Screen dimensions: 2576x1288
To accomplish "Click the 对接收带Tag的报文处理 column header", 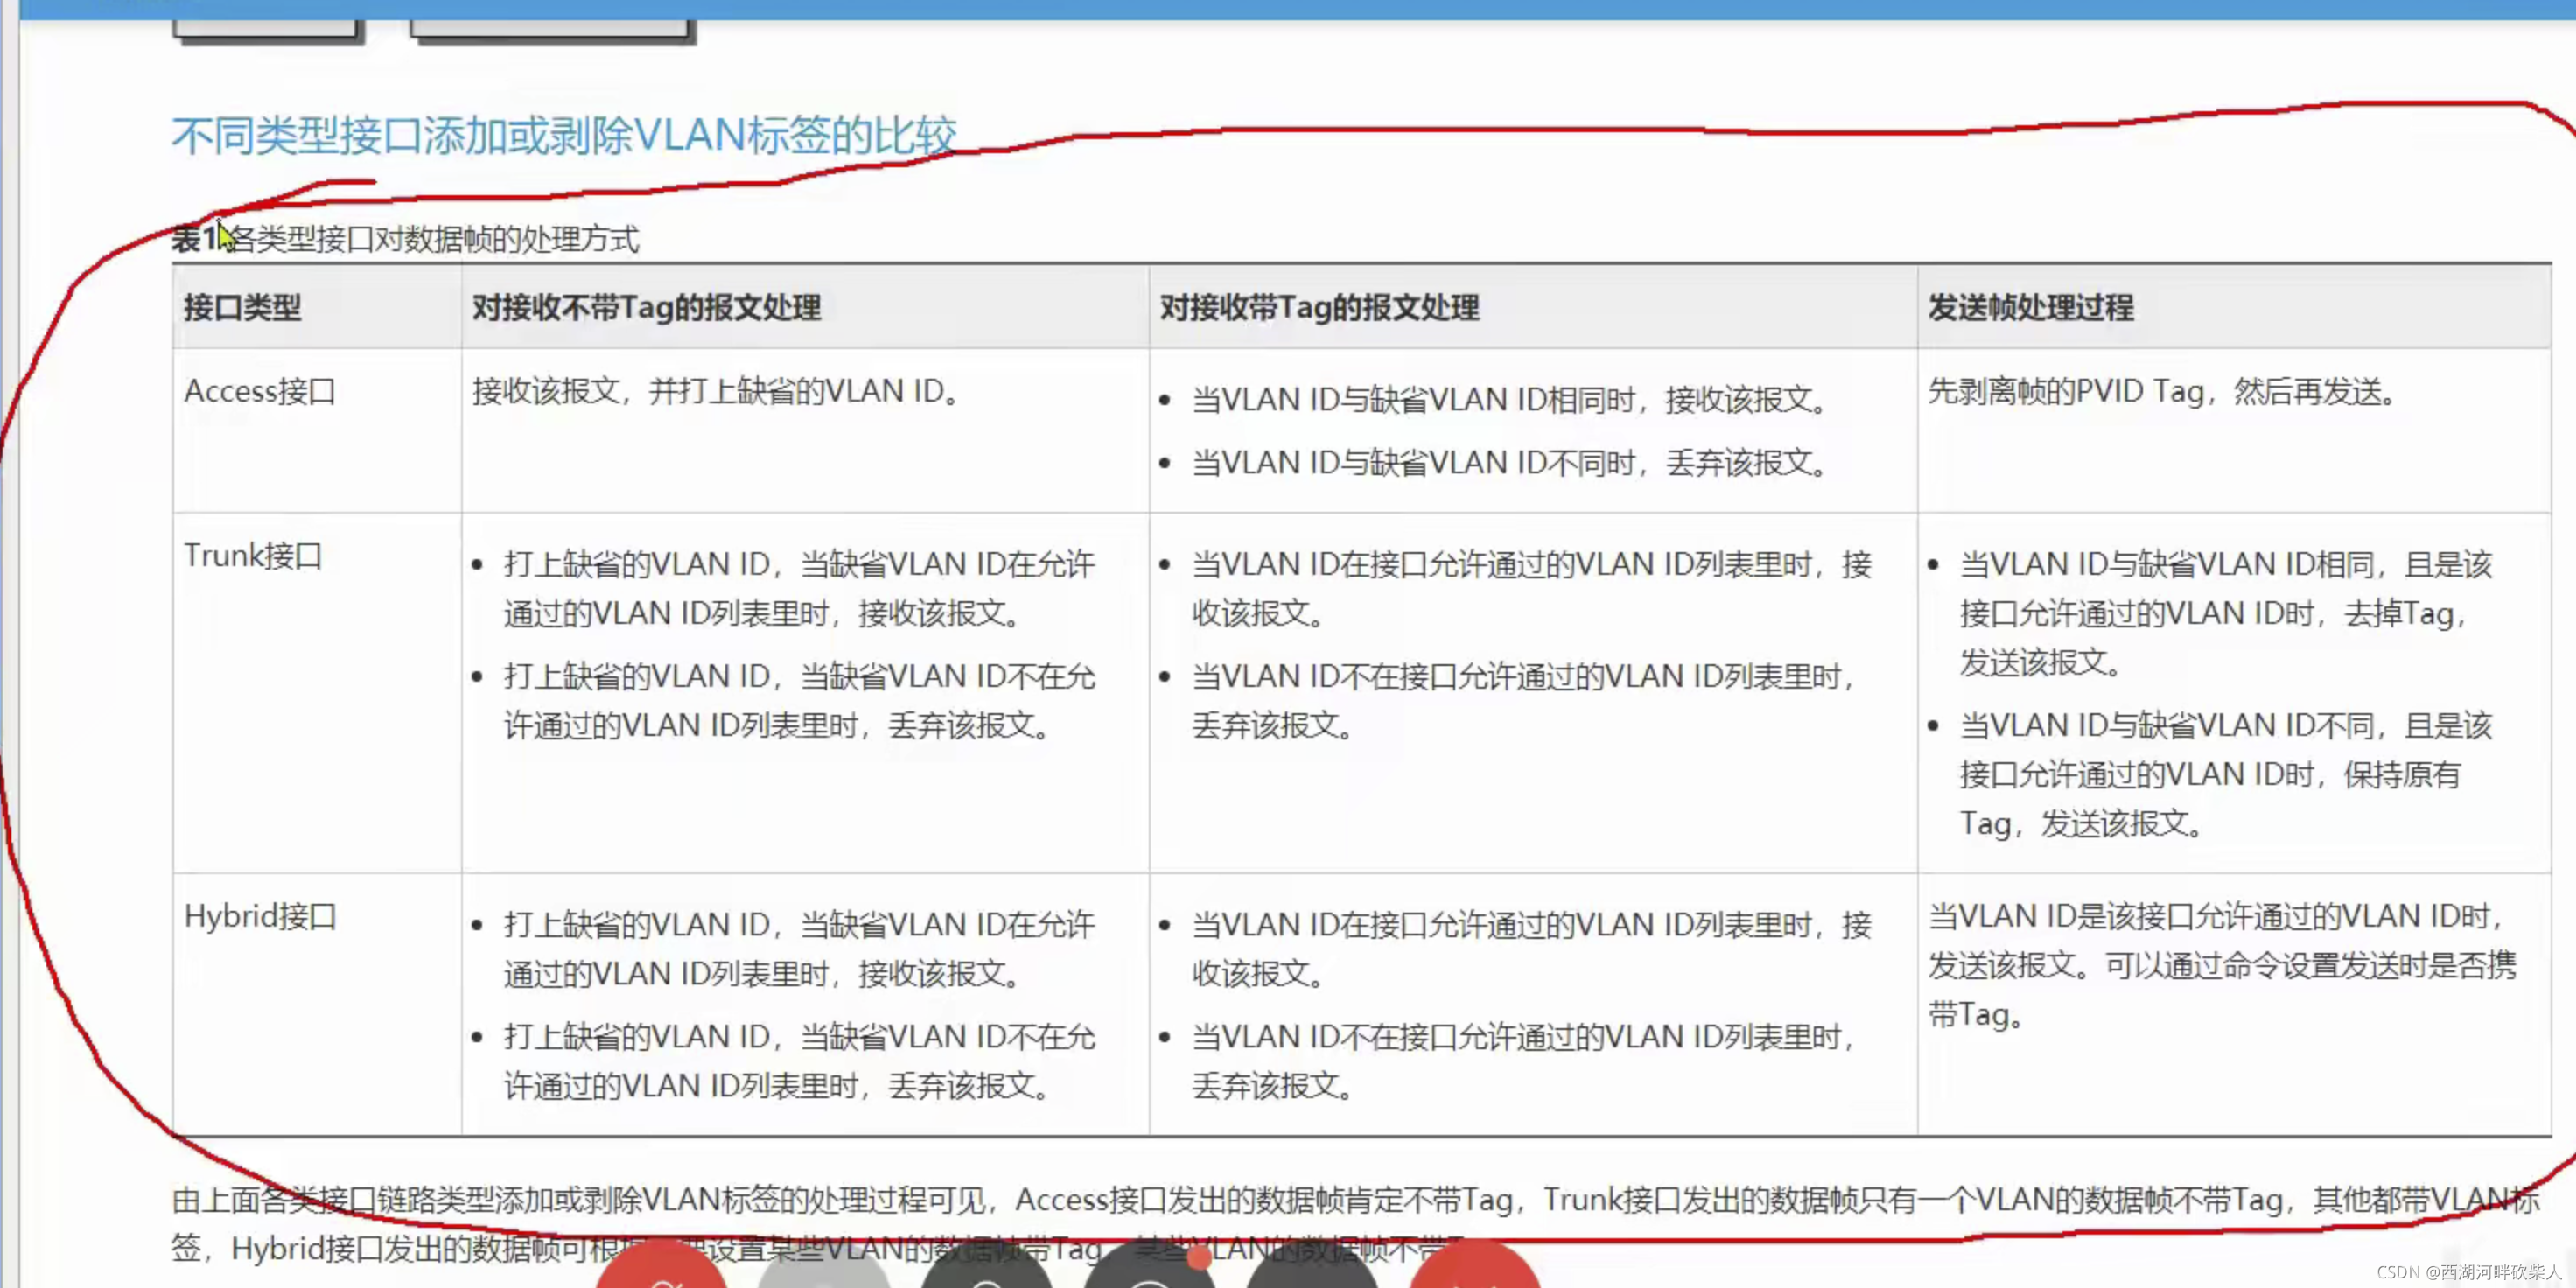I will pyautogui.click(x=1318, y=307).
